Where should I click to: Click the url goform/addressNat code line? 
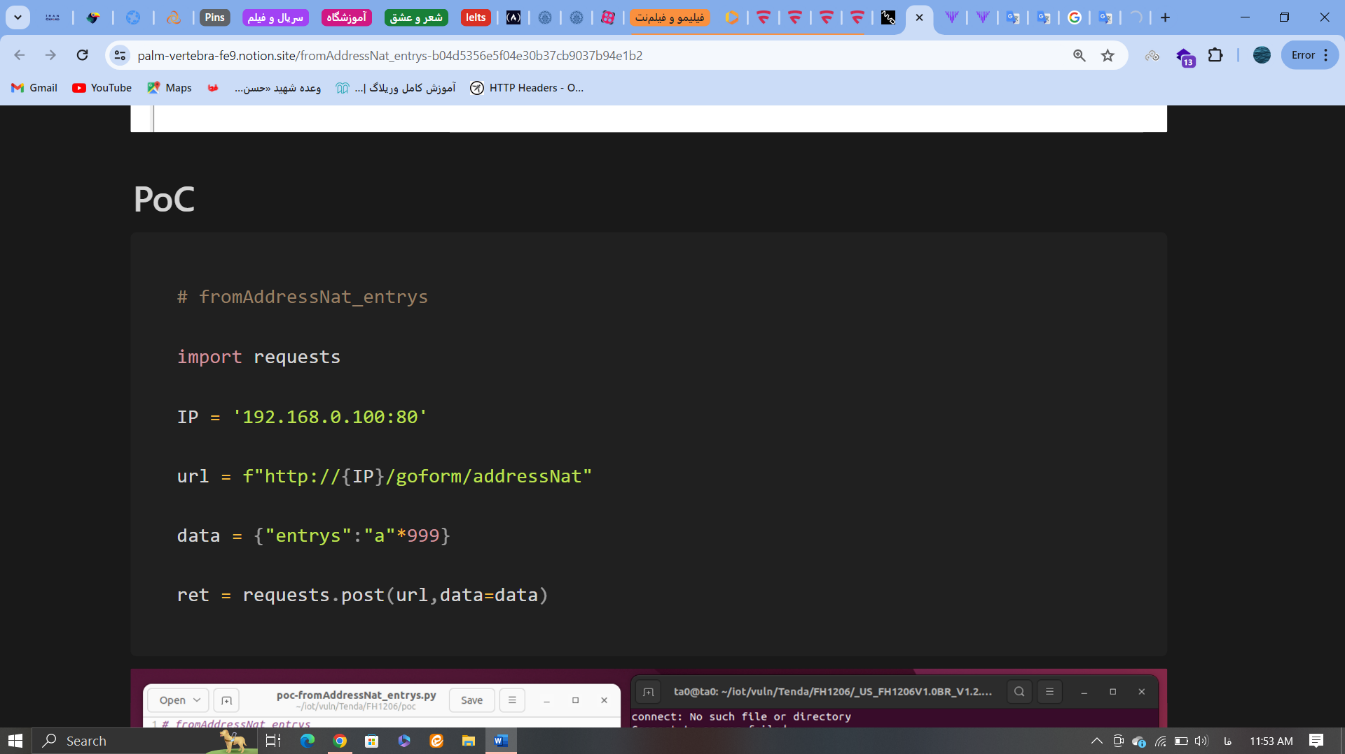coord(385,476)
